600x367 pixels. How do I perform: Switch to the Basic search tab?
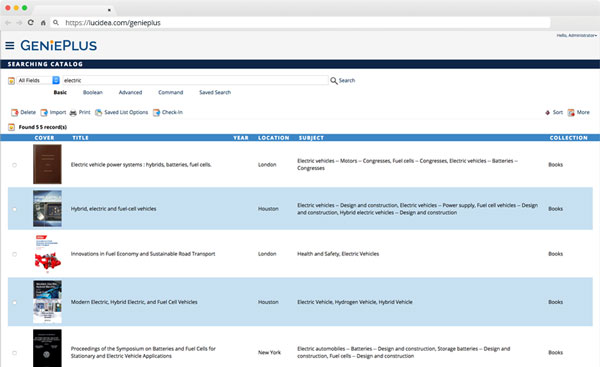click(60, 92)
